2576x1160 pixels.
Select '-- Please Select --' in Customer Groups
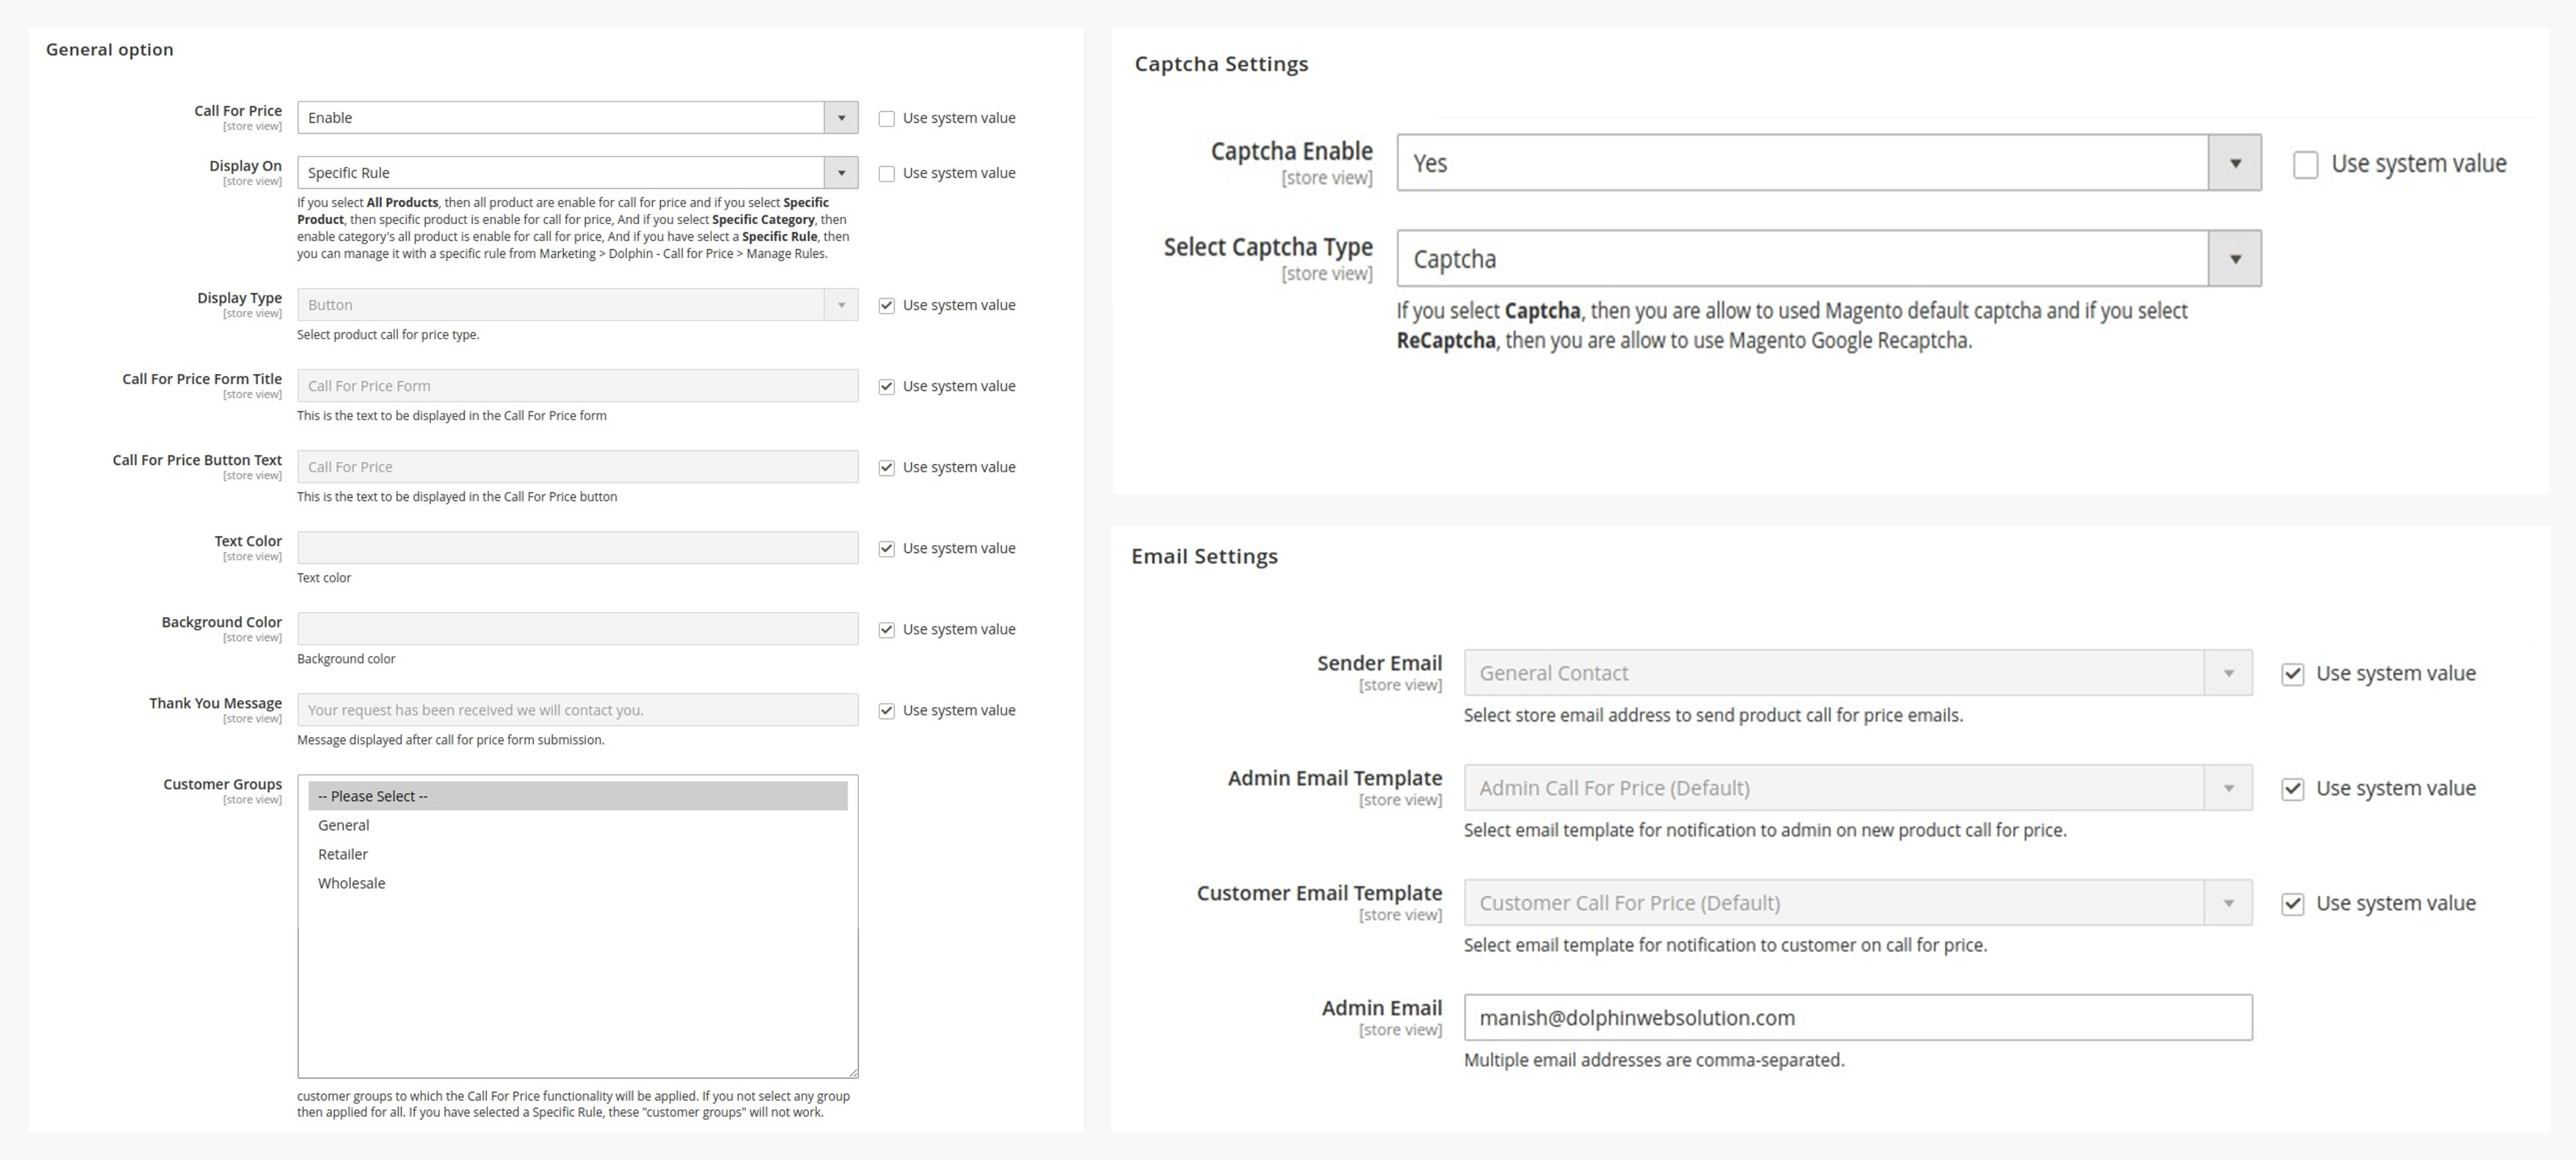(x=578, y=796)
